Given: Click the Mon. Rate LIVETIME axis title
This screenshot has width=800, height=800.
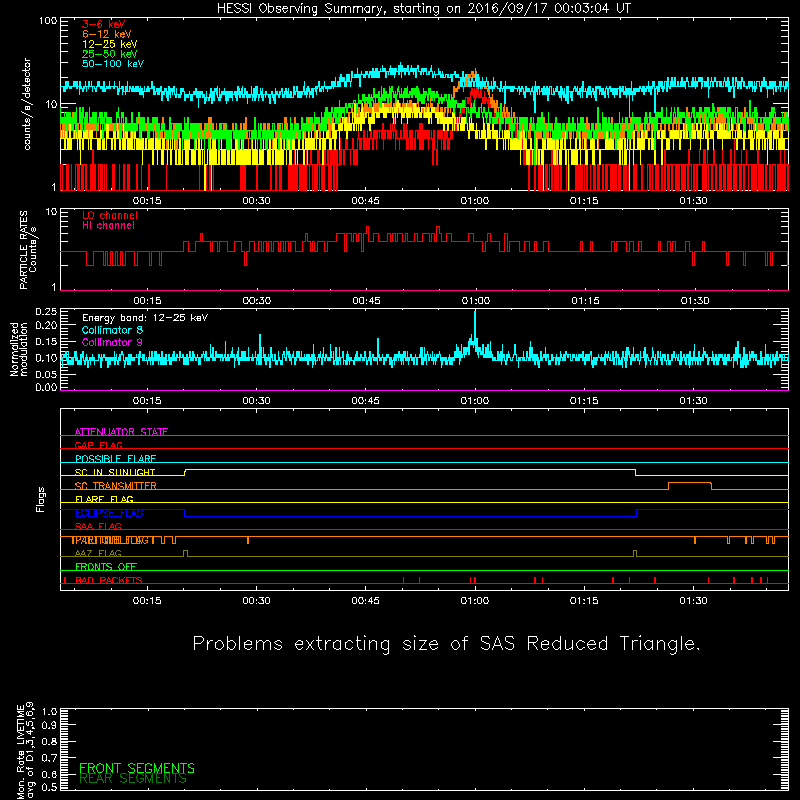Looking at the screenshot, I should click(x=25, y=751).
